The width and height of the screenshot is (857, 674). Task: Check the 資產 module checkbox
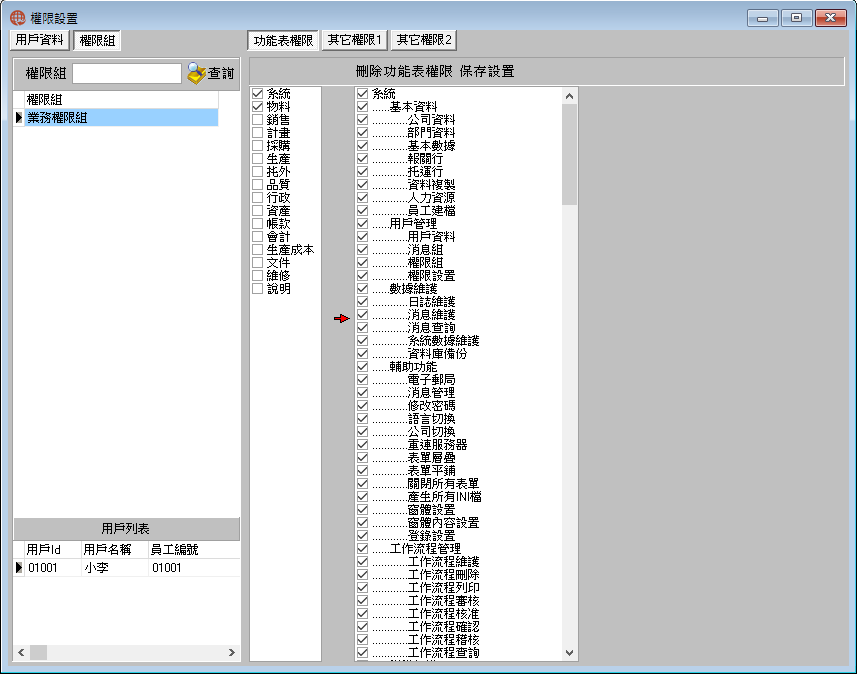tap(257, 210)
